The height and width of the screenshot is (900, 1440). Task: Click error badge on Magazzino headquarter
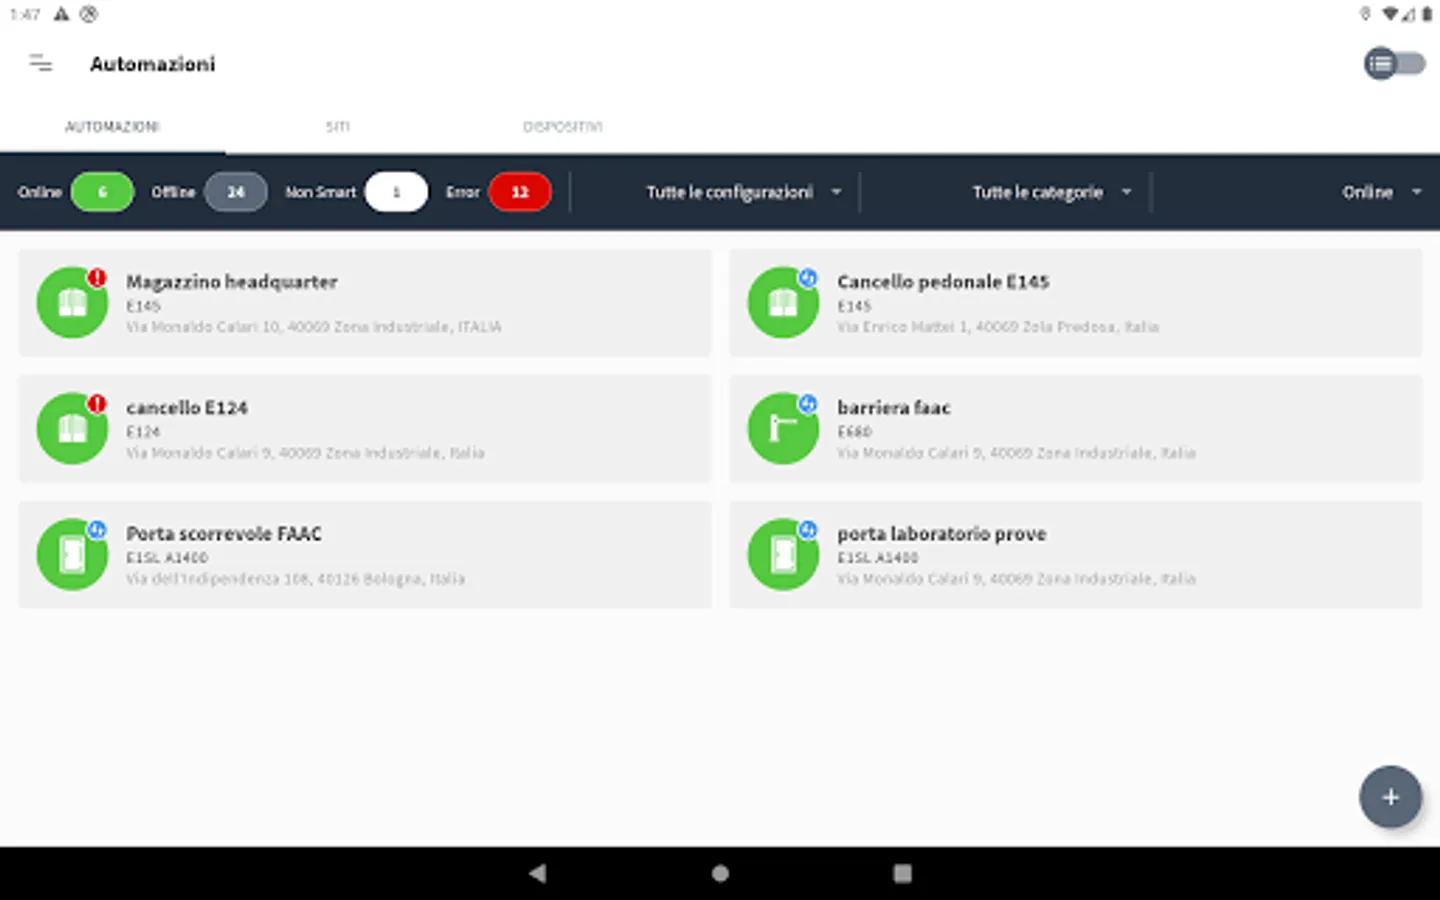[97, 278]
